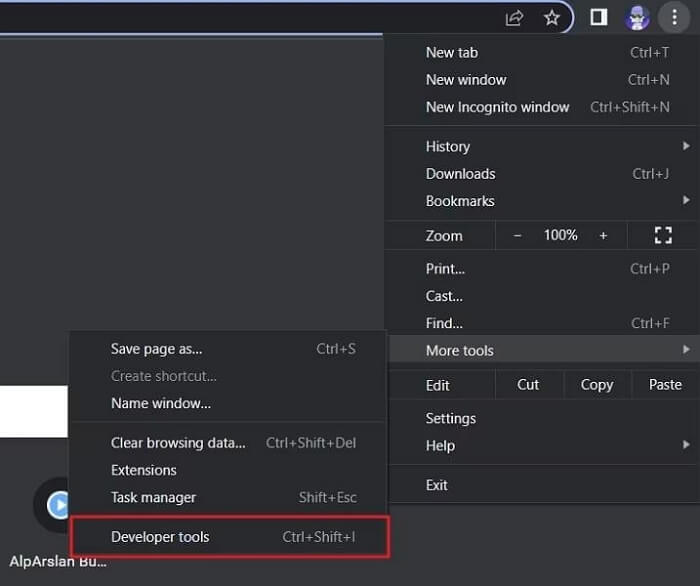Open Clear browsing data... entry
Screen dimensions: 700x586
coord(229,443)
